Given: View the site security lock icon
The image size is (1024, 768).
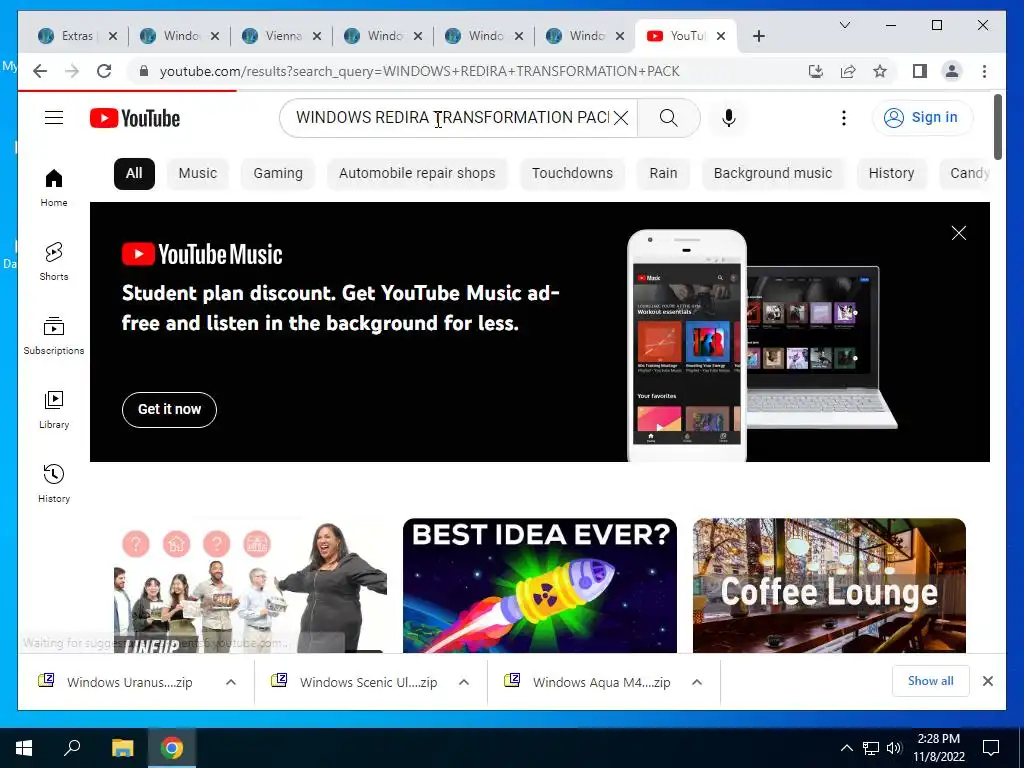Looking at the screenshot, I should click(x=144, y=71).
